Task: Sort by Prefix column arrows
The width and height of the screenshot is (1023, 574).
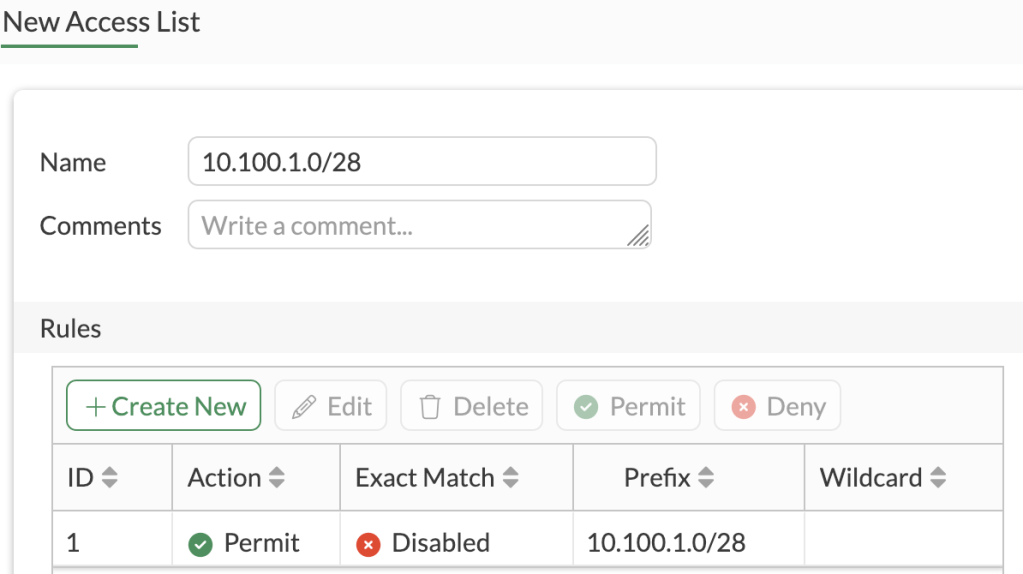Action: (706, 479)
